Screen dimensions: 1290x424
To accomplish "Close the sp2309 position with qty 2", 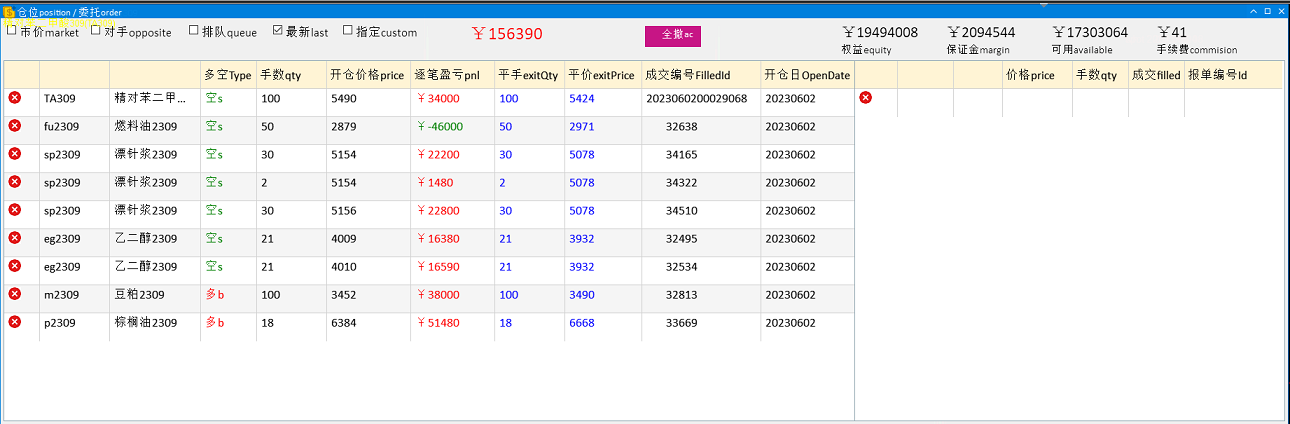I will (x=15, y=182).
